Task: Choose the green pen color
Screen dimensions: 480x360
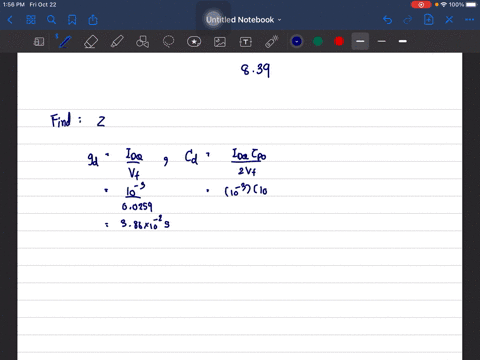Action: tap(318, 41)
